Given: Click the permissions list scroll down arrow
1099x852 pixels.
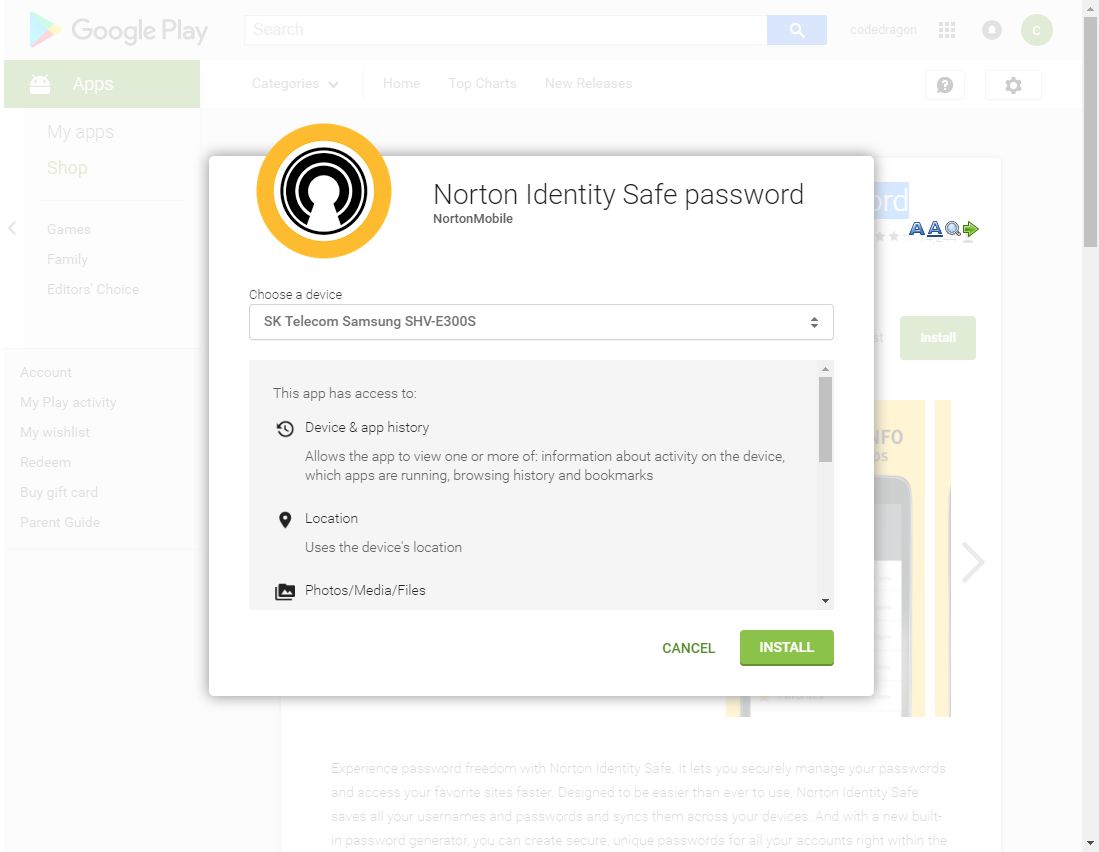Looking at the screenshot, I should 826,601.
